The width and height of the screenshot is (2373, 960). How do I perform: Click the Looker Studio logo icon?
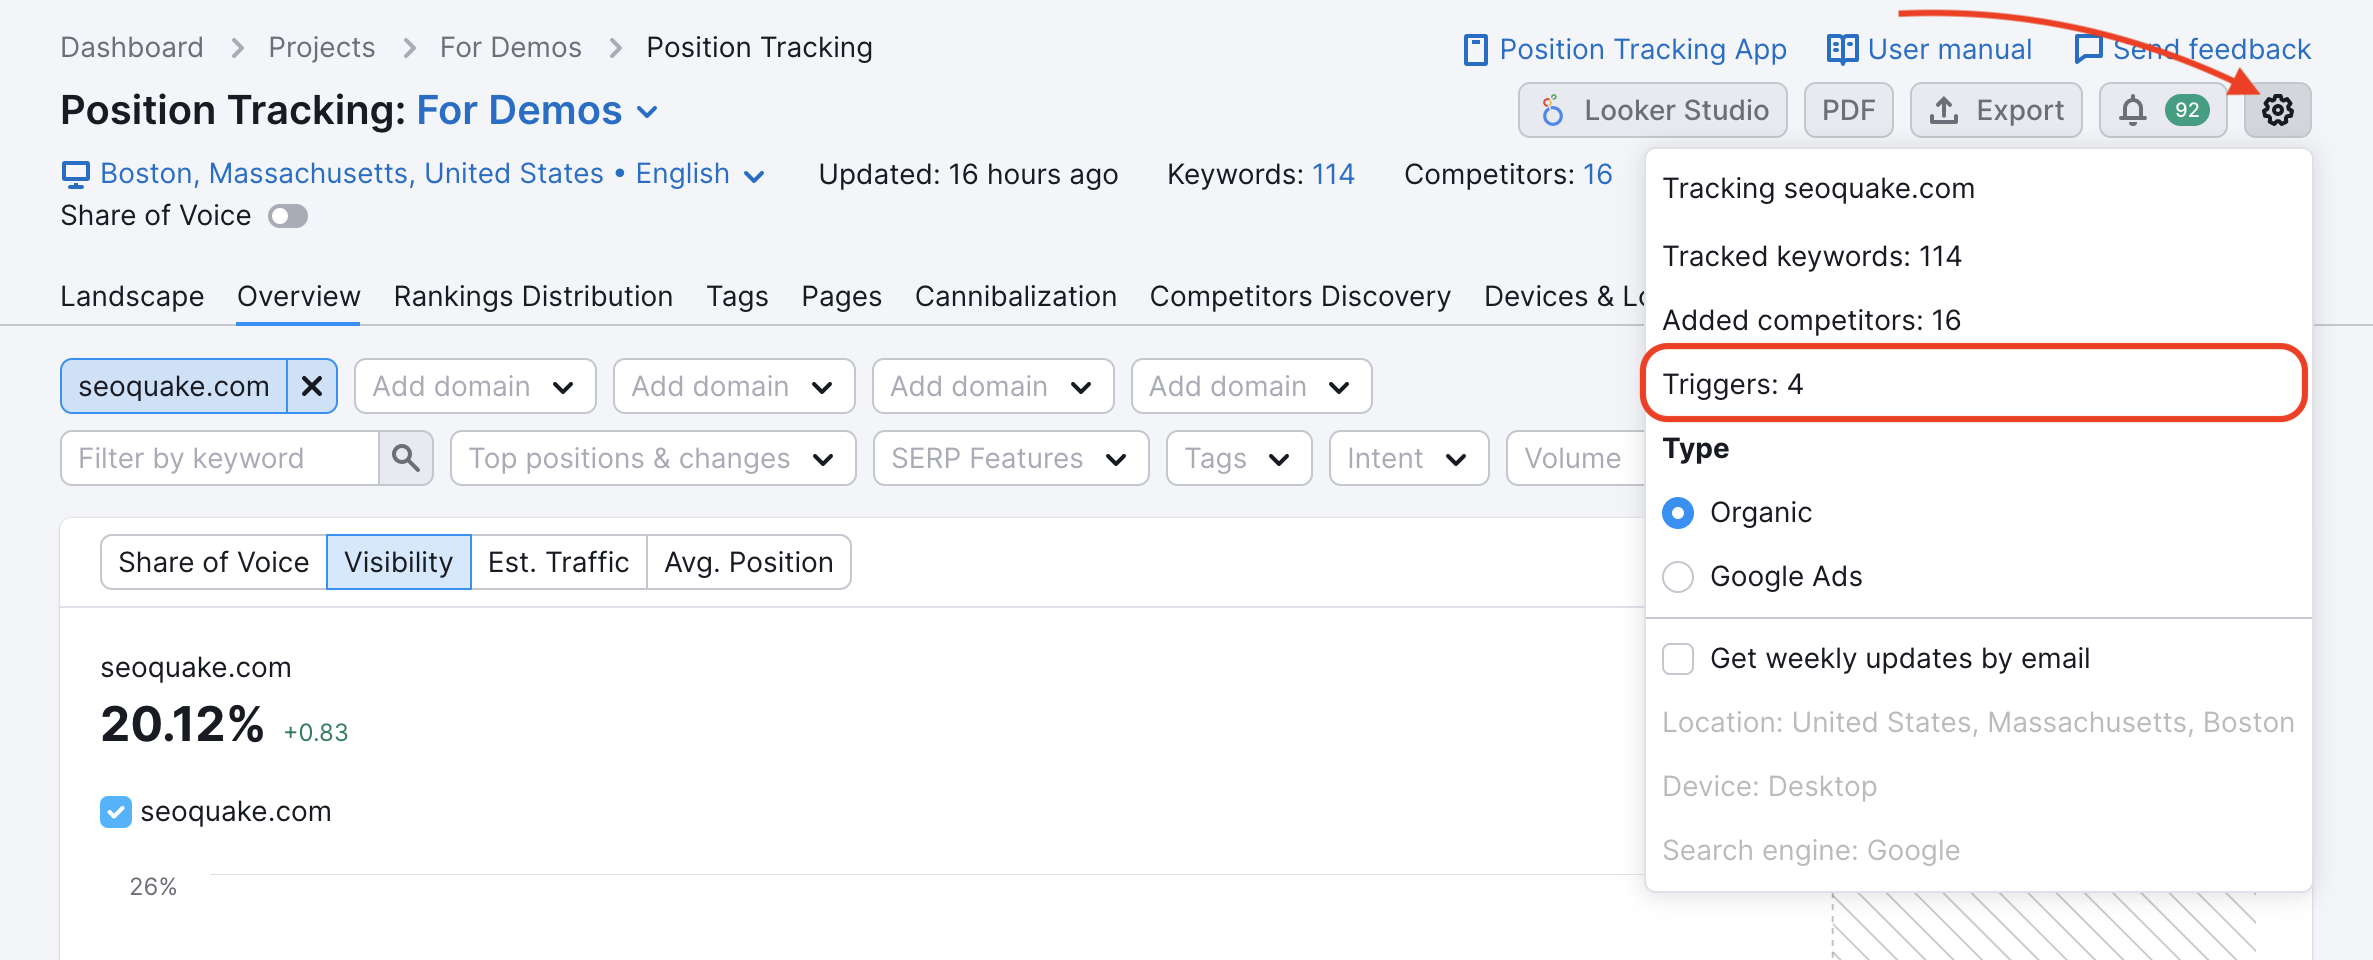point(1552,110)
